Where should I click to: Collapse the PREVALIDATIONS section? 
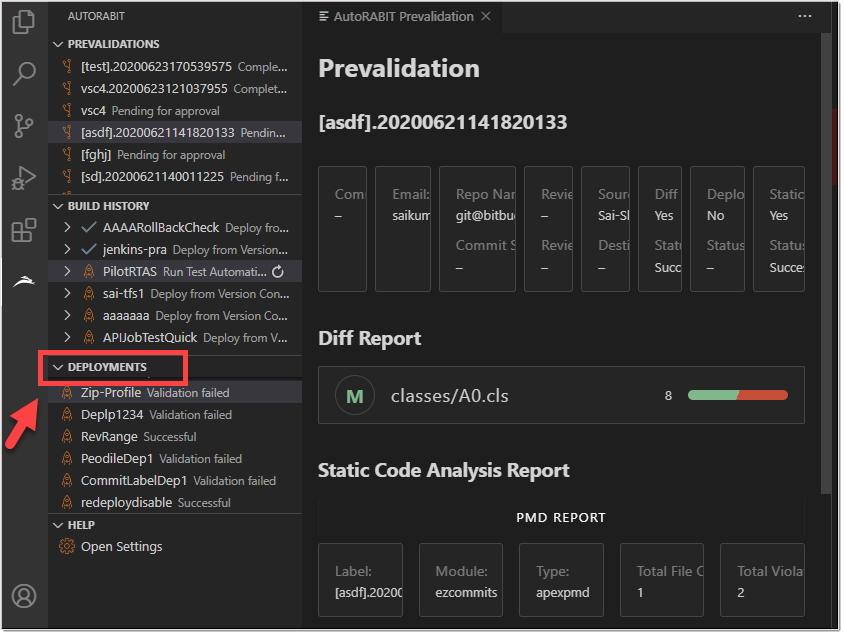pyautogui.click(x=57, y=44)
